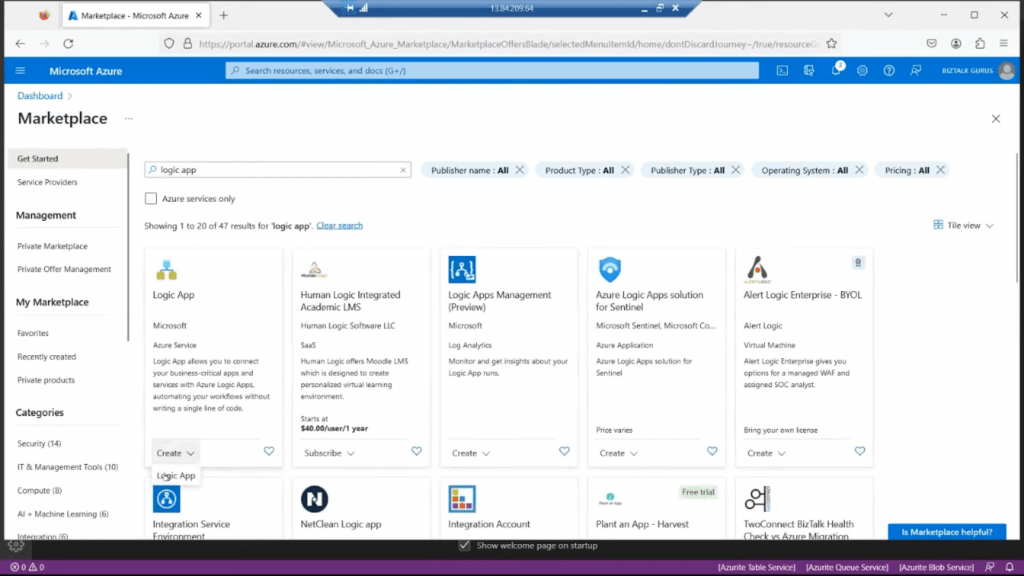Remove the Pricing filter
The width and height of the screenshot is (1024, 576).
coord(940,170)
